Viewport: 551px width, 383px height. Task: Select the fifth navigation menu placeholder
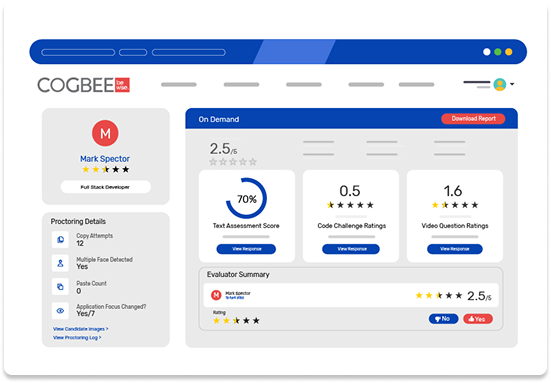point(416,84)
